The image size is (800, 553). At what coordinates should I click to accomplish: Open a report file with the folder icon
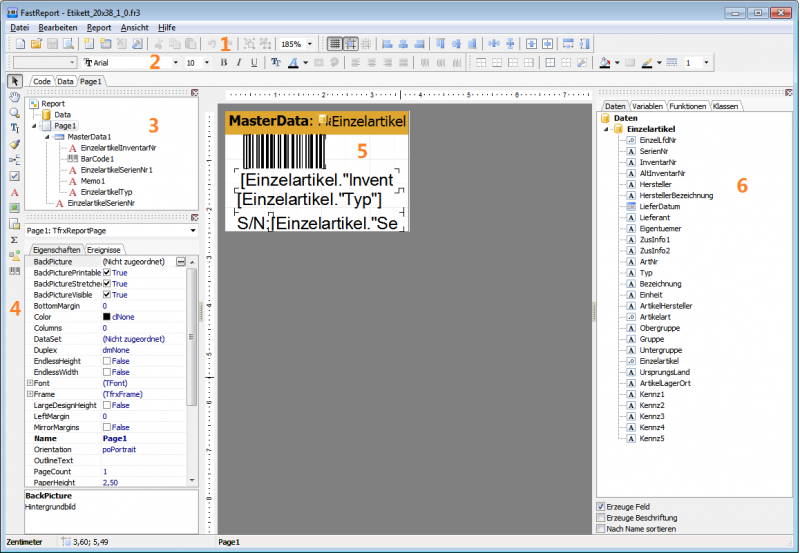[36, 44]
